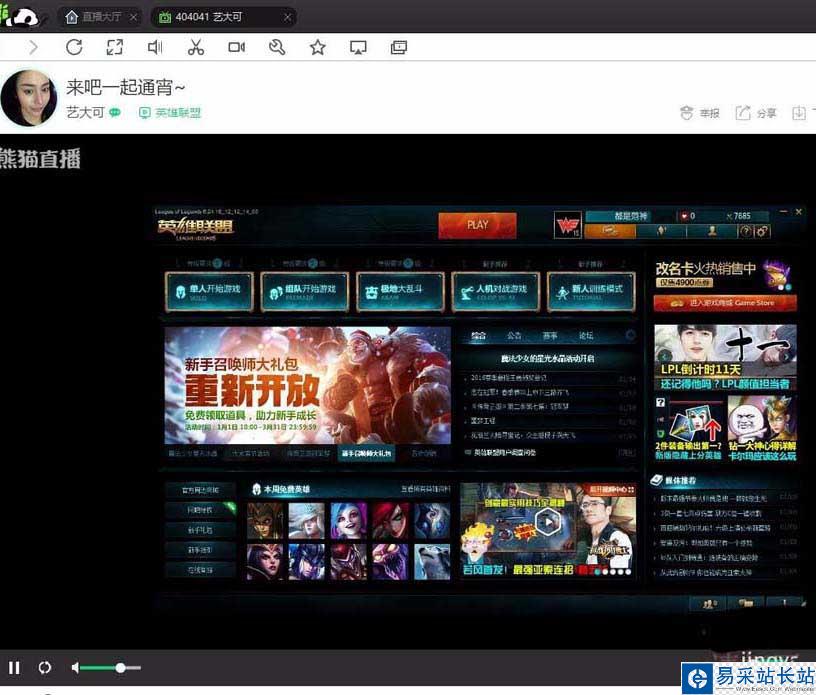Click the profile silhouette icon in the League header
Screen dimensions: 816x695
[x=712, y=231]
